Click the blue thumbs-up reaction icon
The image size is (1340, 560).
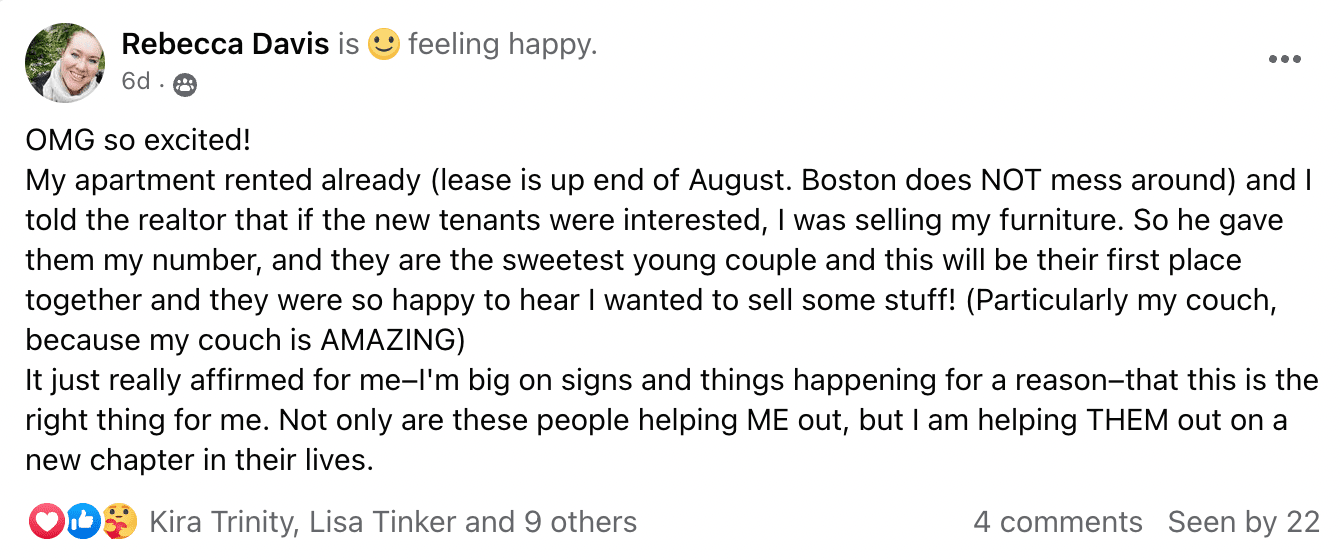pyautogui.click(x=84, y=521)
